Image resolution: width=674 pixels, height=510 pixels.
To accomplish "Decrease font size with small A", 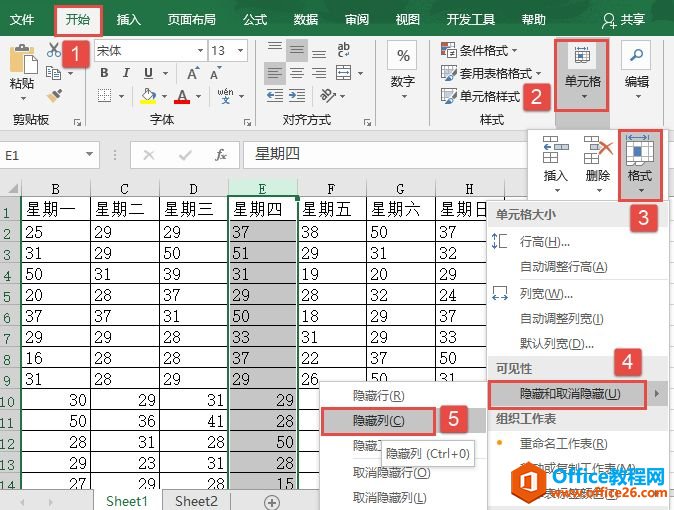I will 216,73.
